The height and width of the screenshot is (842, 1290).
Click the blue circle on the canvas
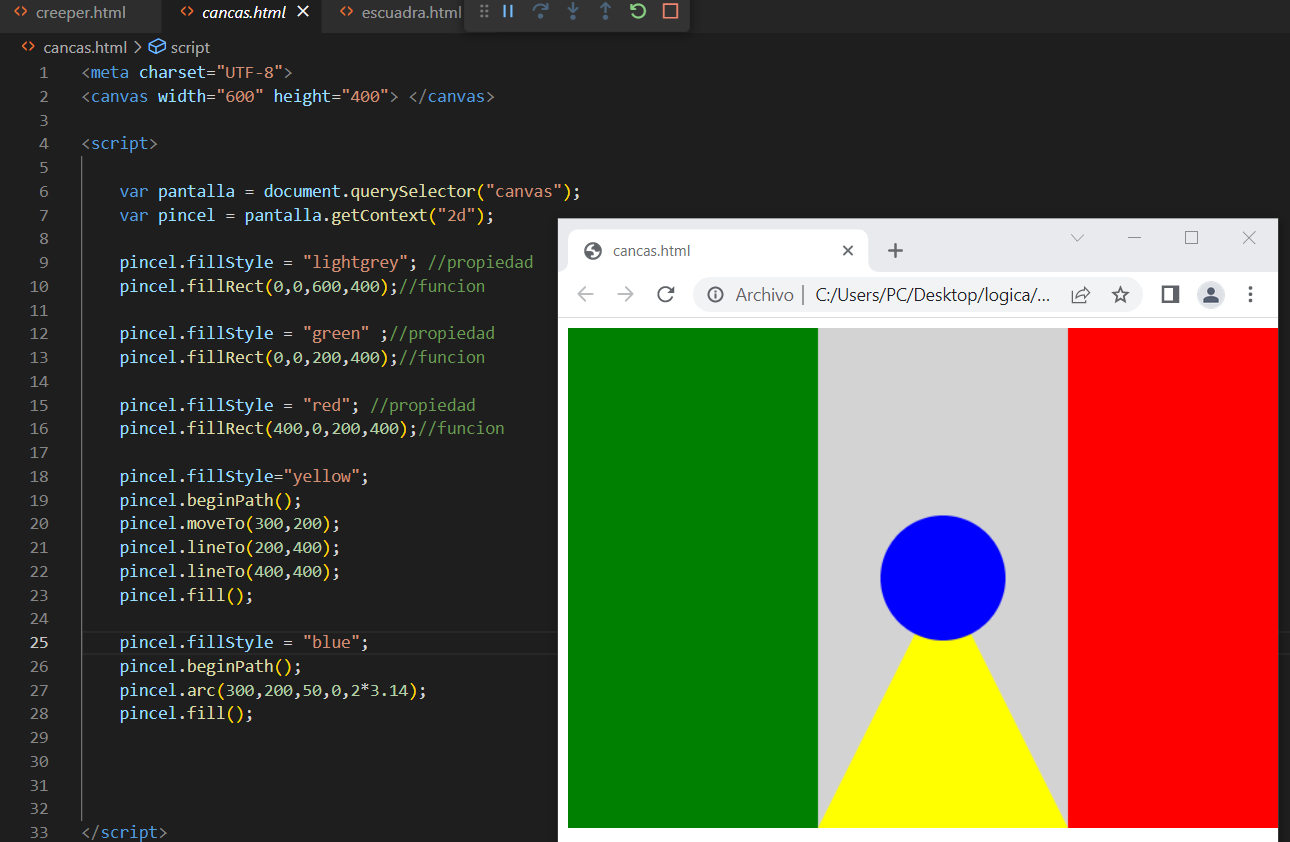[943, 577]
